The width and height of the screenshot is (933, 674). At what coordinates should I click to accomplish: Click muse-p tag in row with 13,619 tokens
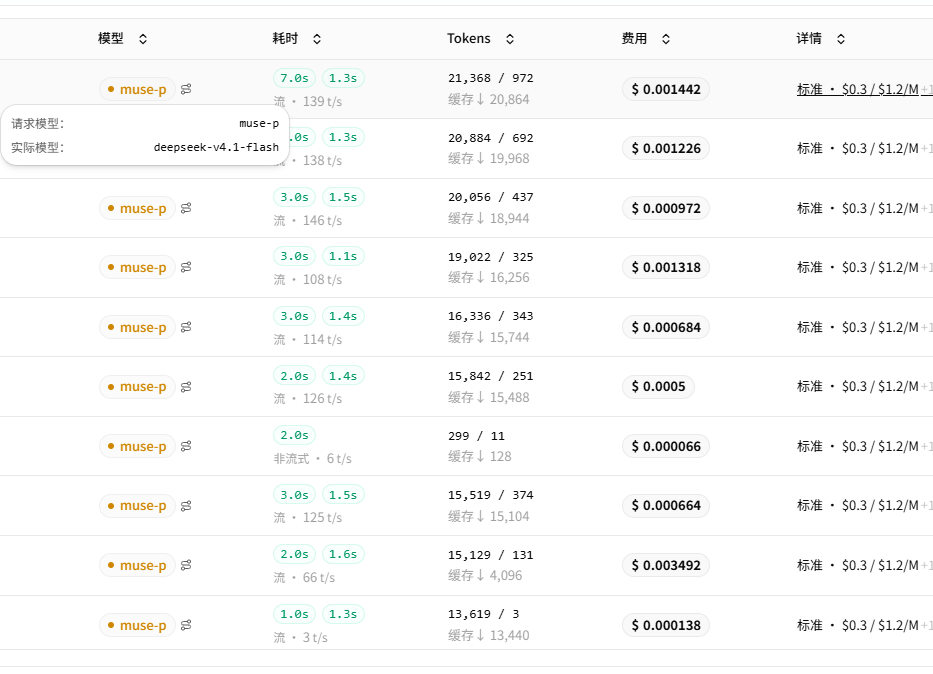point(137,625)
